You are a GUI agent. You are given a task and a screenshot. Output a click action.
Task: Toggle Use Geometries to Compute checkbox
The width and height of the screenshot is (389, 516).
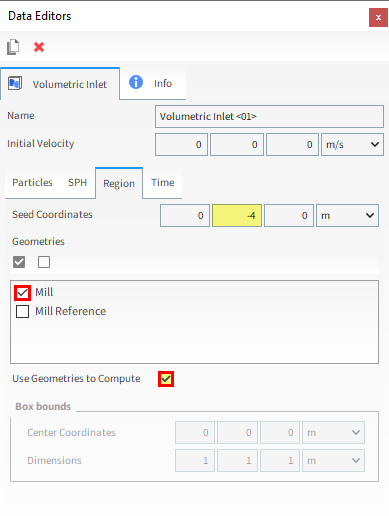pyautogui.click(x=166, y=379)
